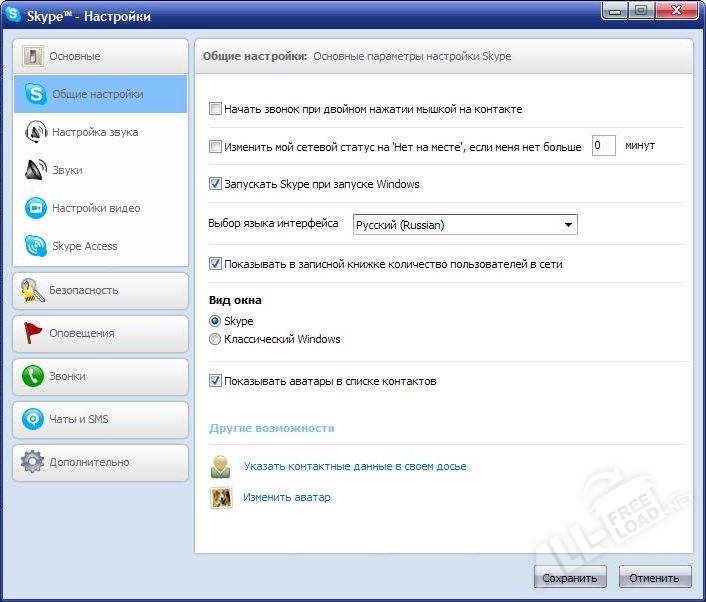Click the Безопасность padlock icon
Image resolution: width=706 pixels, height=602 pixels.
[33, 290]
